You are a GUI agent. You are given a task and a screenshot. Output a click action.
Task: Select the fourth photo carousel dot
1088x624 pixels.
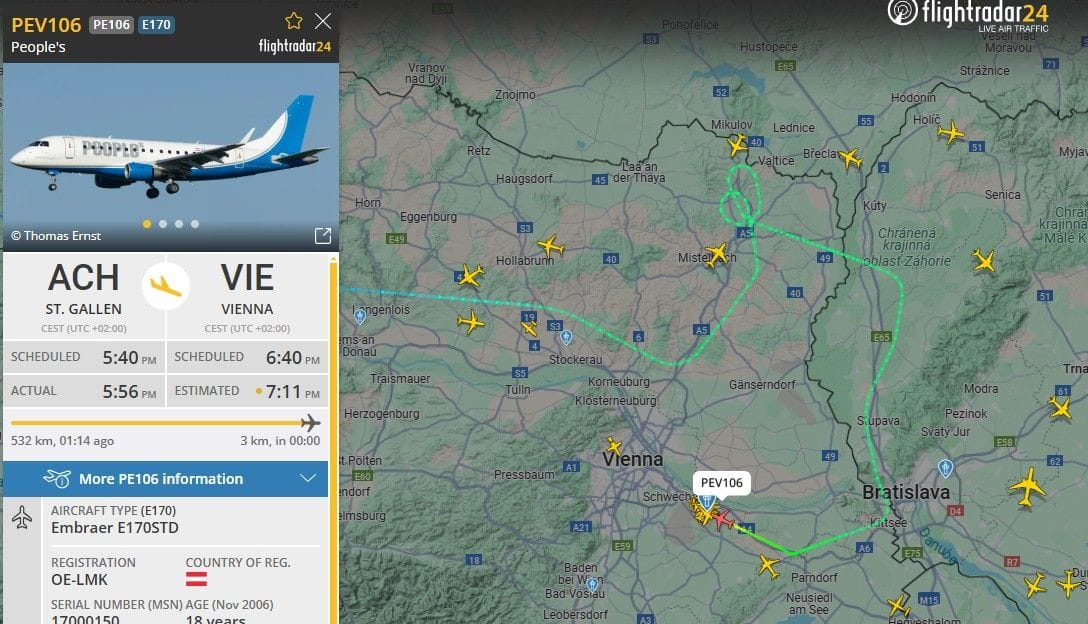coord(195,224)
